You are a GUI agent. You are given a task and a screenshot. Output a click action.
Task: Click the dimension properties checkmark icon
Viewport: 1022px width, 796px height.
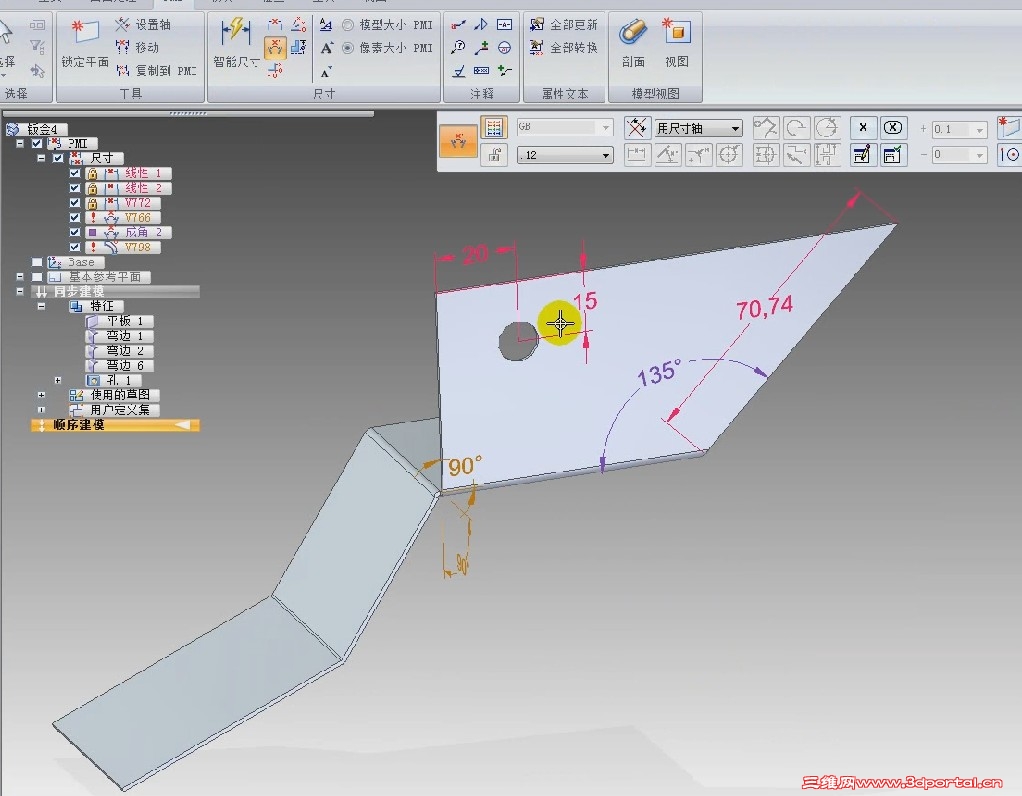point(893,155)
